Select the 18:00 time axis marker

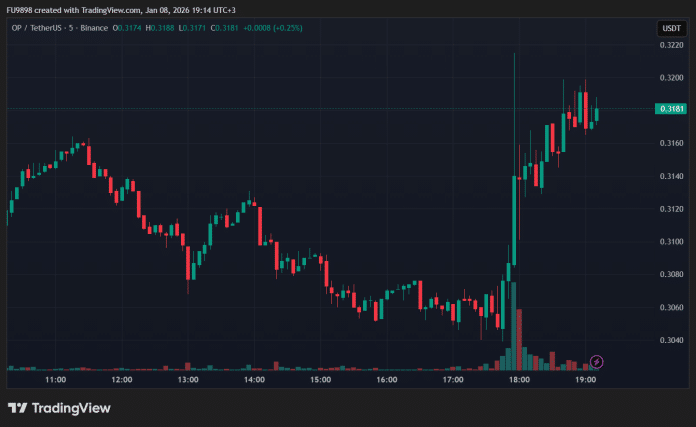519,380
